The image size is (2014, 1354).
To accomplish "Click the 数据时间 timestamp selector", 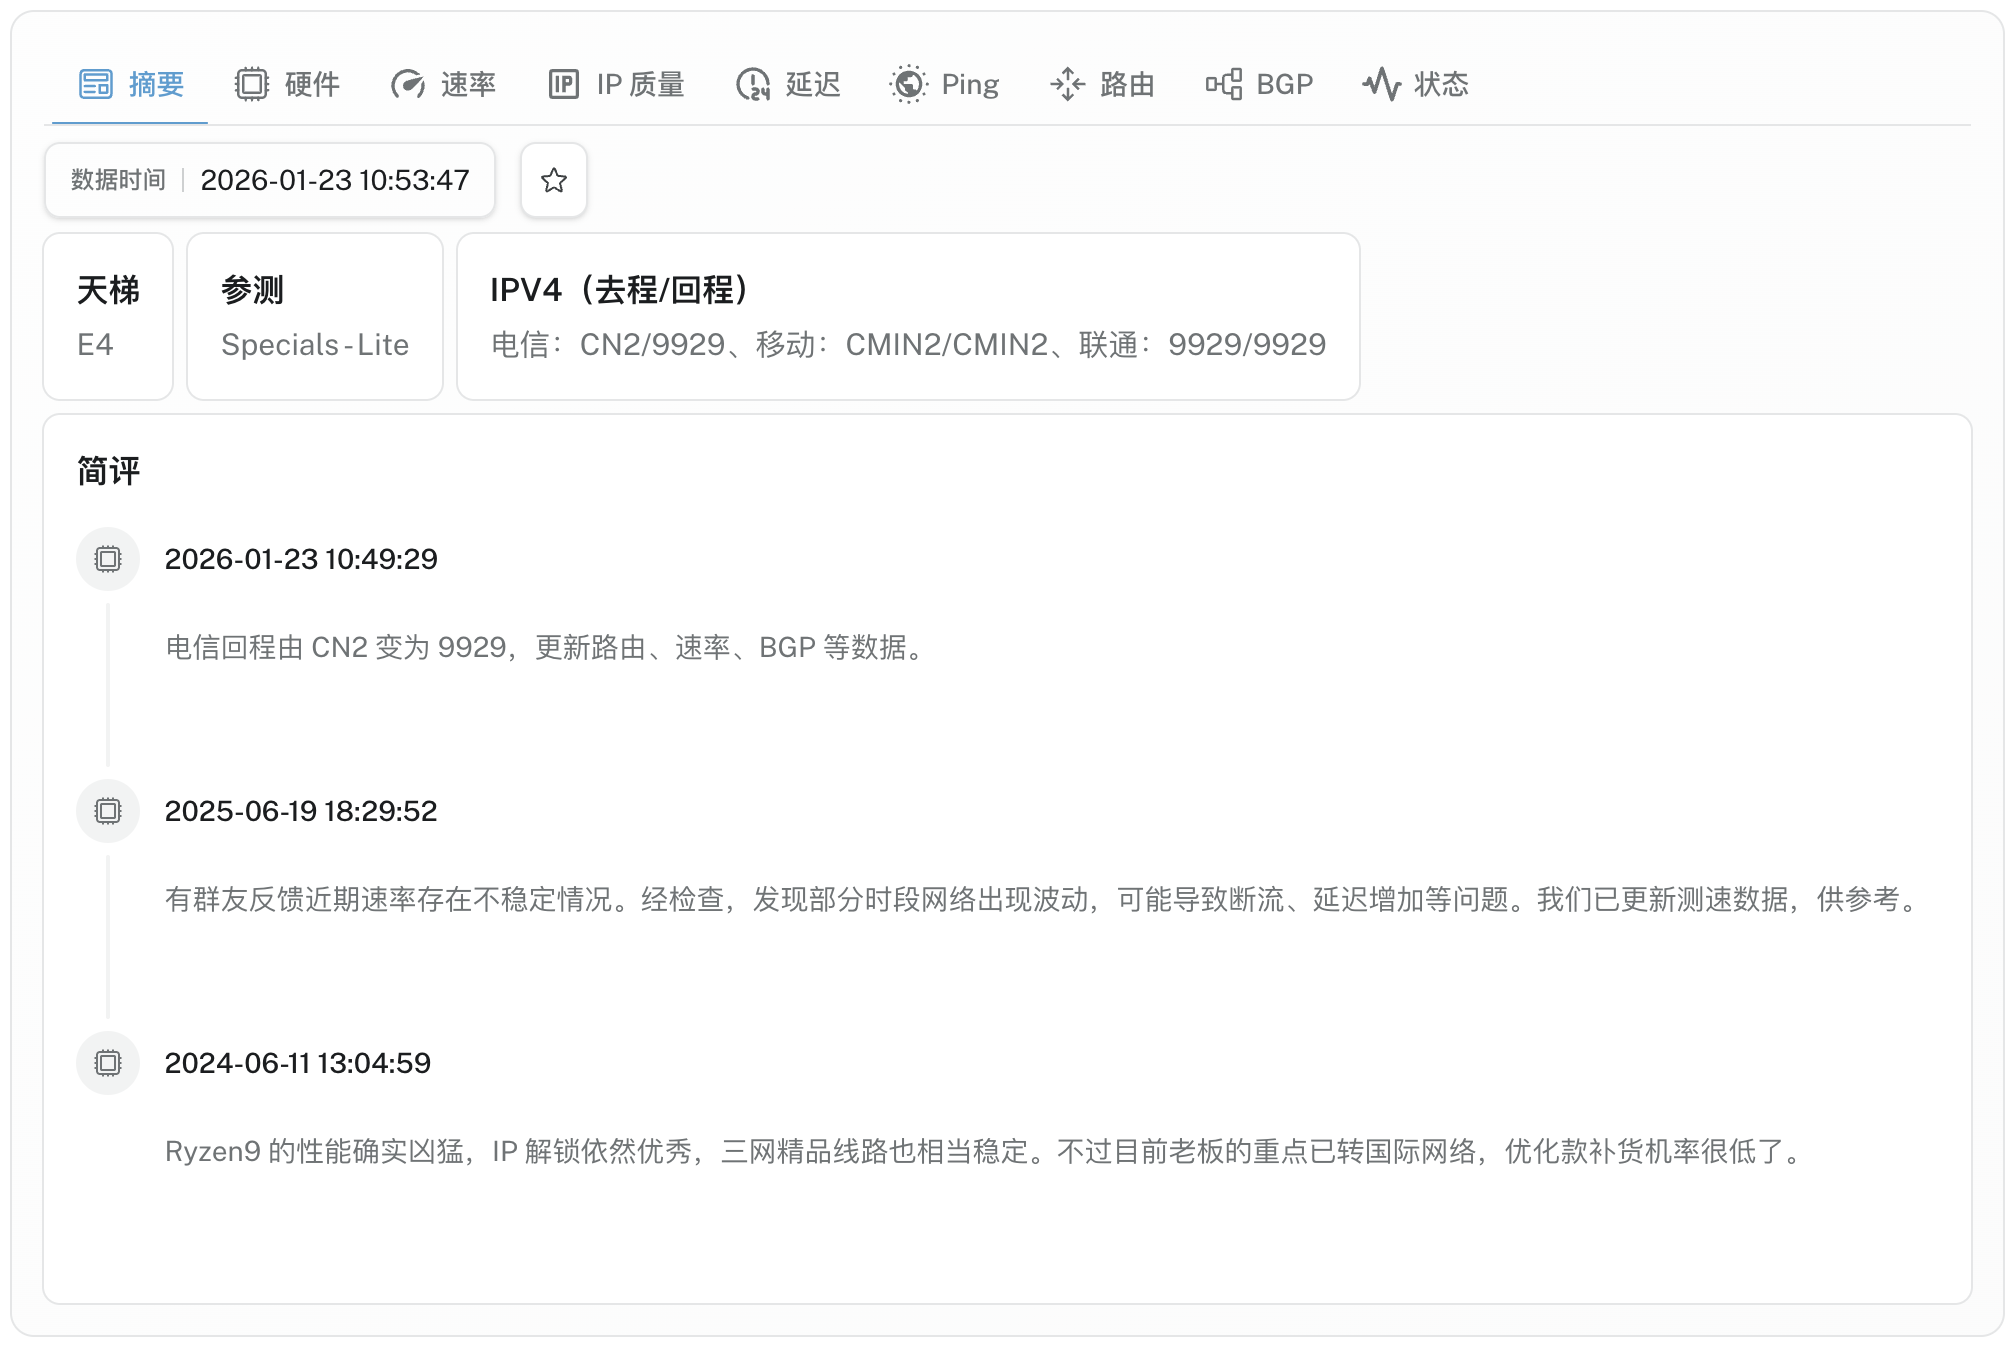I will pos(270,180).
